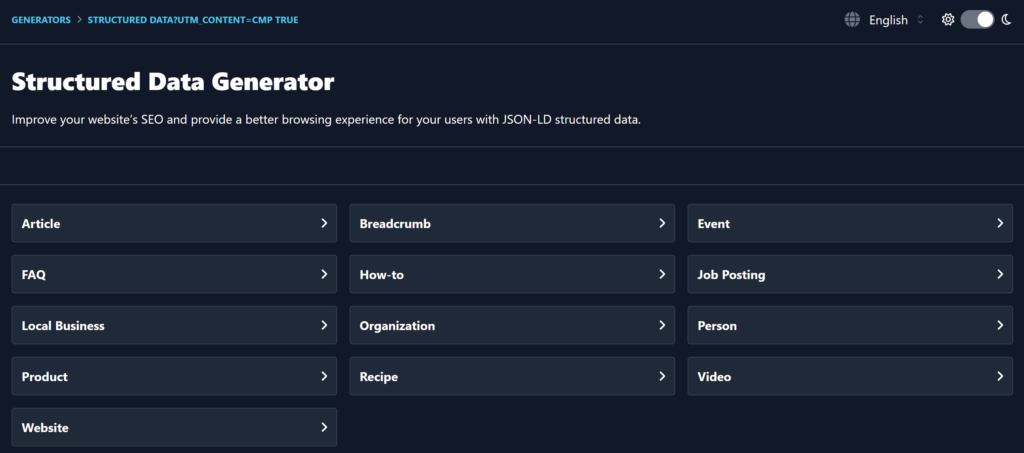Viewport: 1024px width, 453px height.
Task: Select the Recipe structured data card
Action: pyautogui.click(x=512, y=376)
